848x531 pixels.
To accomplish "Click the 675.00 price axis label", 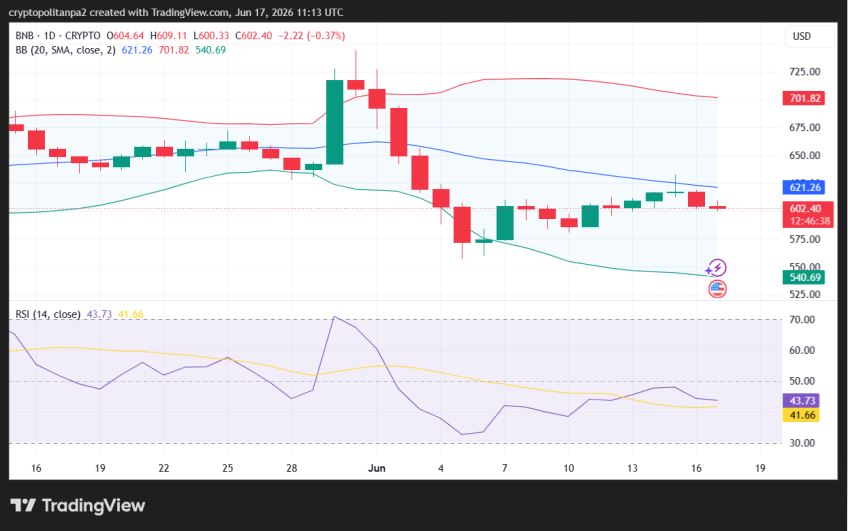I will click(x=804, y=128).
